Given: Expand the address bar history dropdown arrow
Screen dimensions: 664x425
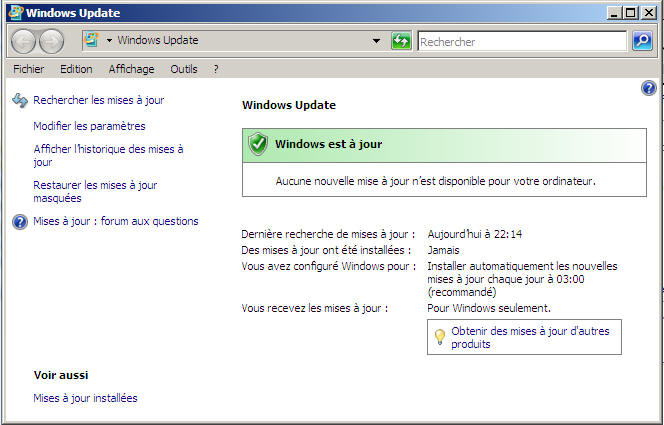Looking at the screenshot, I should click(x=376, y=41).
